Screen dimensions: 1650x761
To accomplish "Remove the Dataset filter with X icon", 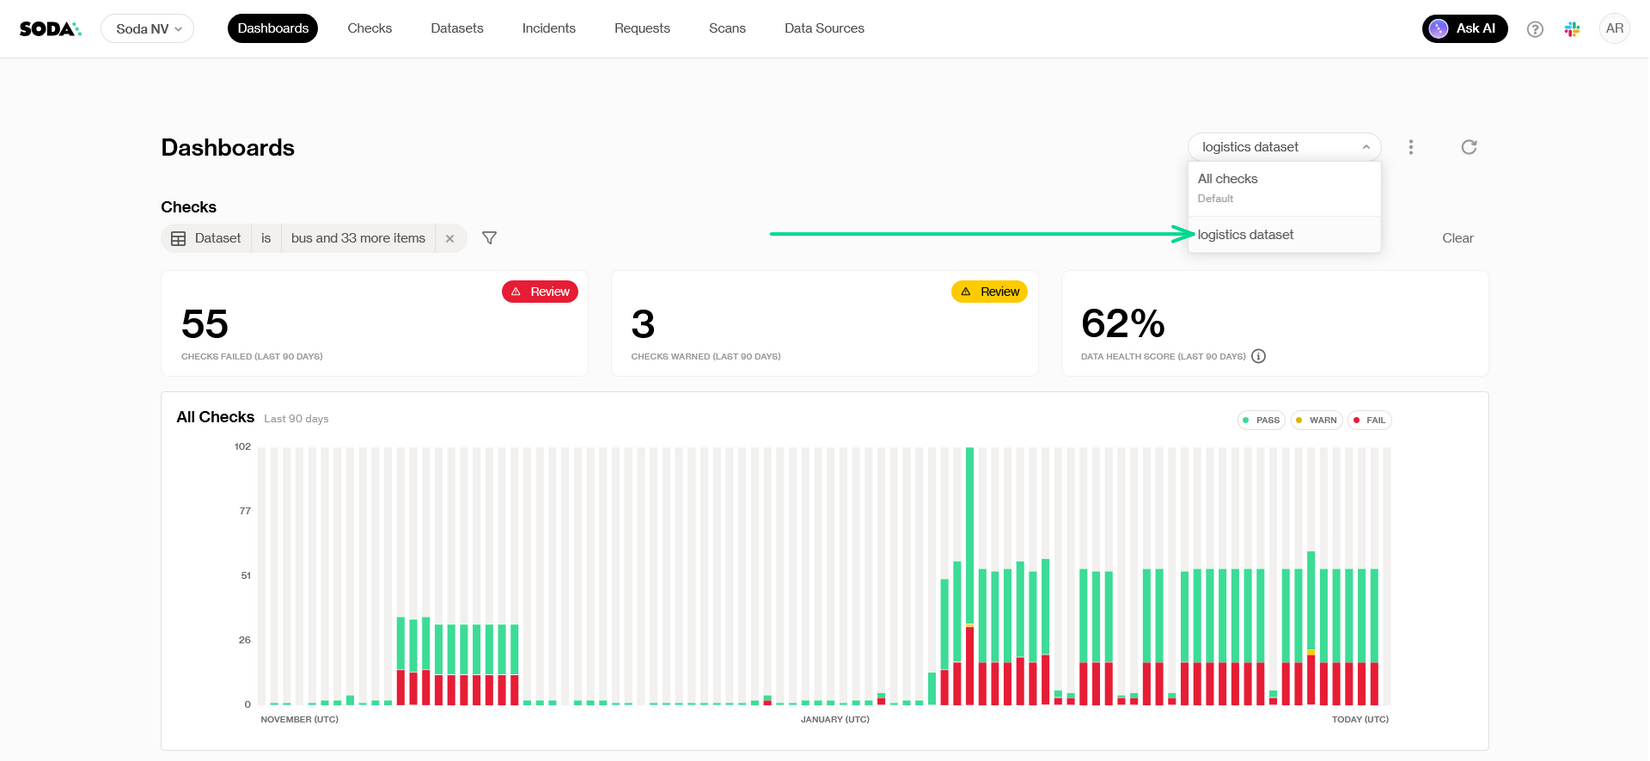I will tap(450, 238).
